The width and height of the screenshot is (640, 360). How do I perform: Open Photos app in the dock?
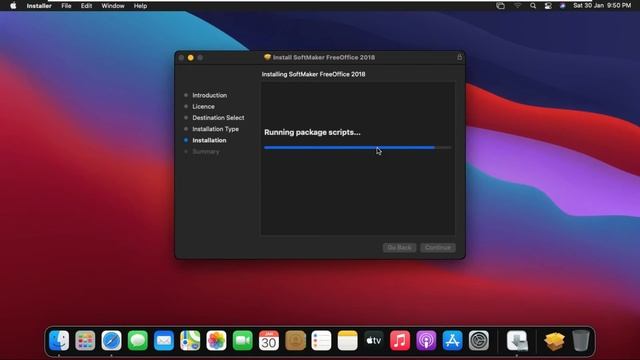point(216,340)
